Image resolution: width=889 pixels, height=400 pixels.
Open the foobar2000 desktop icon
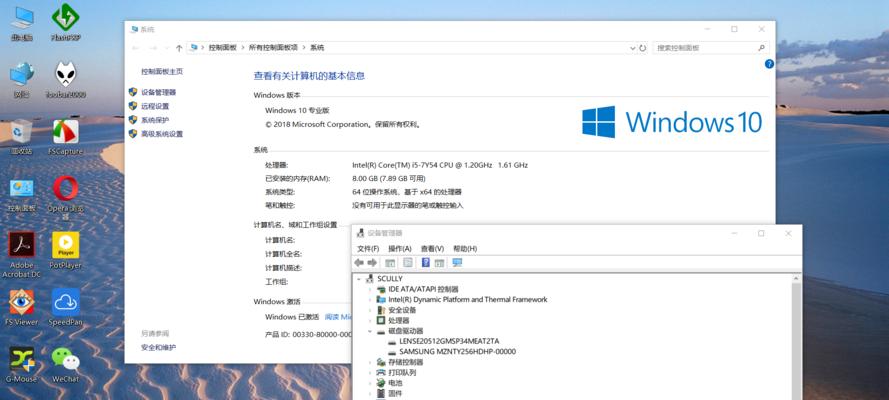pos(65,80)
